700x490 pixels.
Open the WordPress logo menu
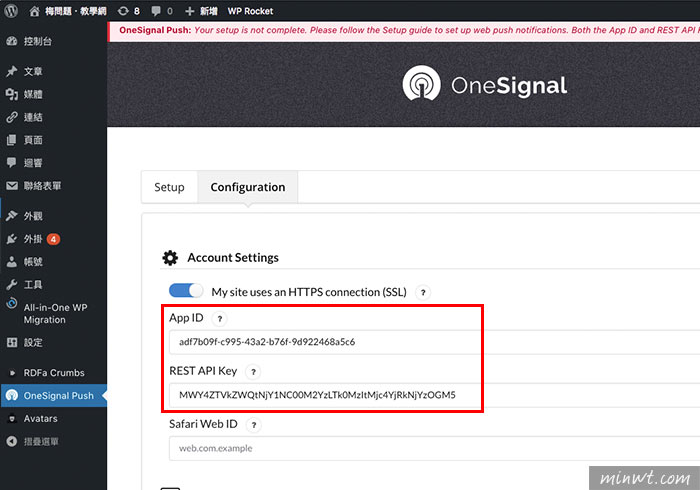coord(11,11)
